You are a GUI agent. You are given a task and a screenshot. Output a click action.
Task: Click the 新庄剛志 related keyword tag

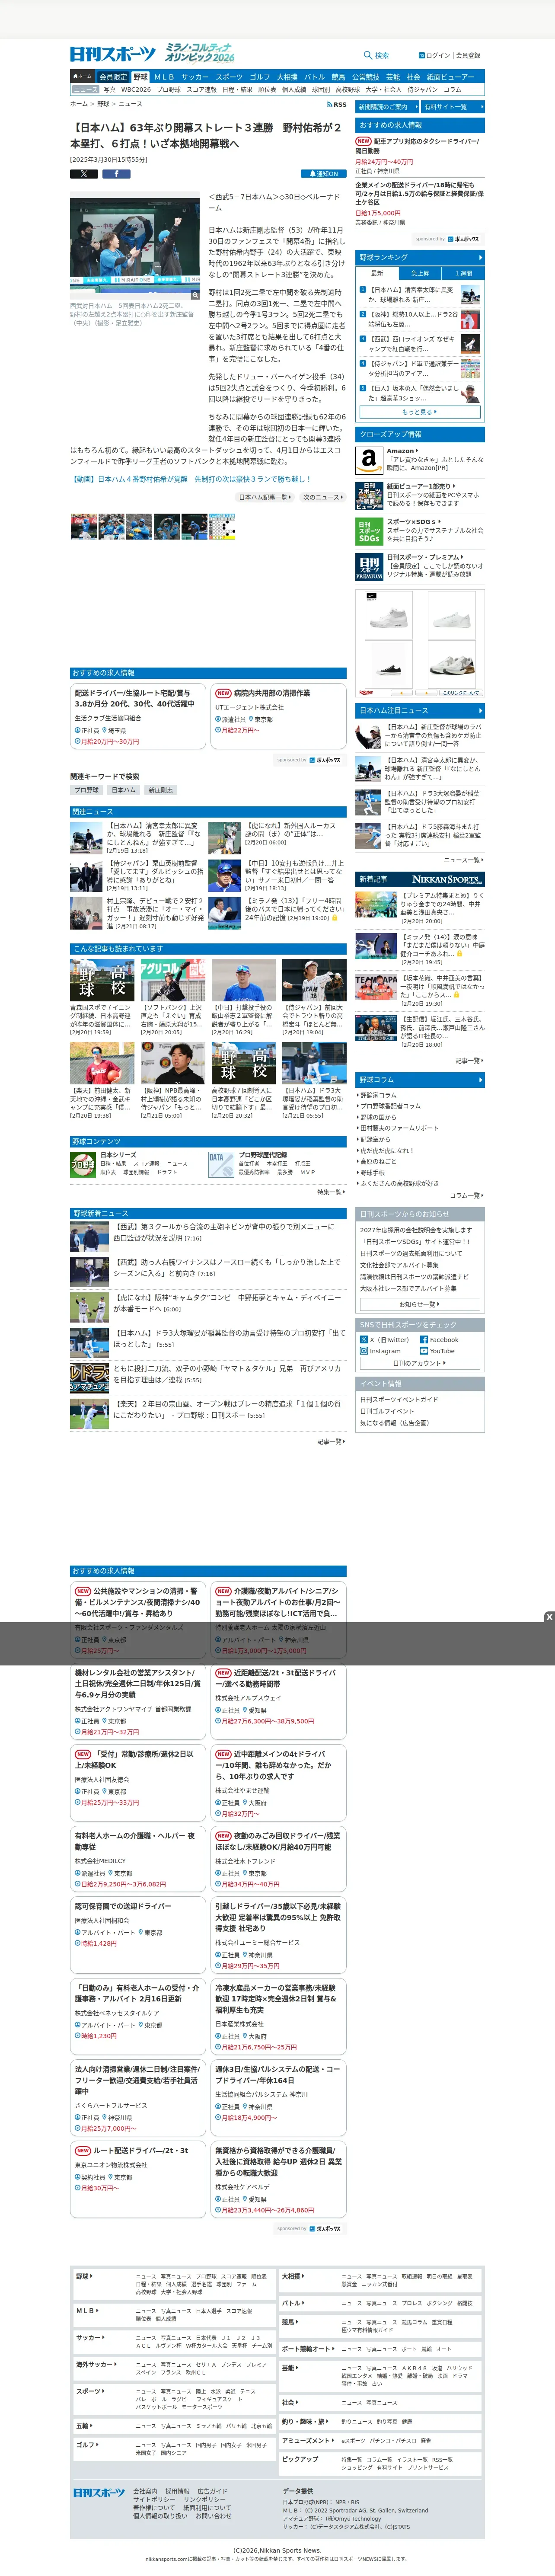coord(160,790)
